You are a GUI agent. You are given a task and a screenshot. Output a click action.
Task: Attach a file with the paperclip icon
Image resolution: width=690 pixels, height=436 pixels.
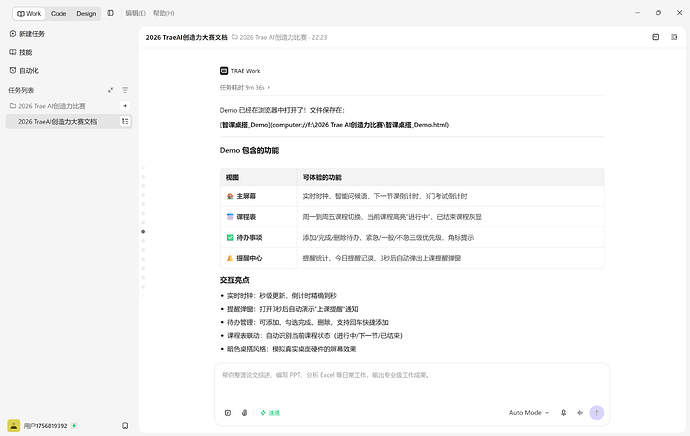point(244,413)
